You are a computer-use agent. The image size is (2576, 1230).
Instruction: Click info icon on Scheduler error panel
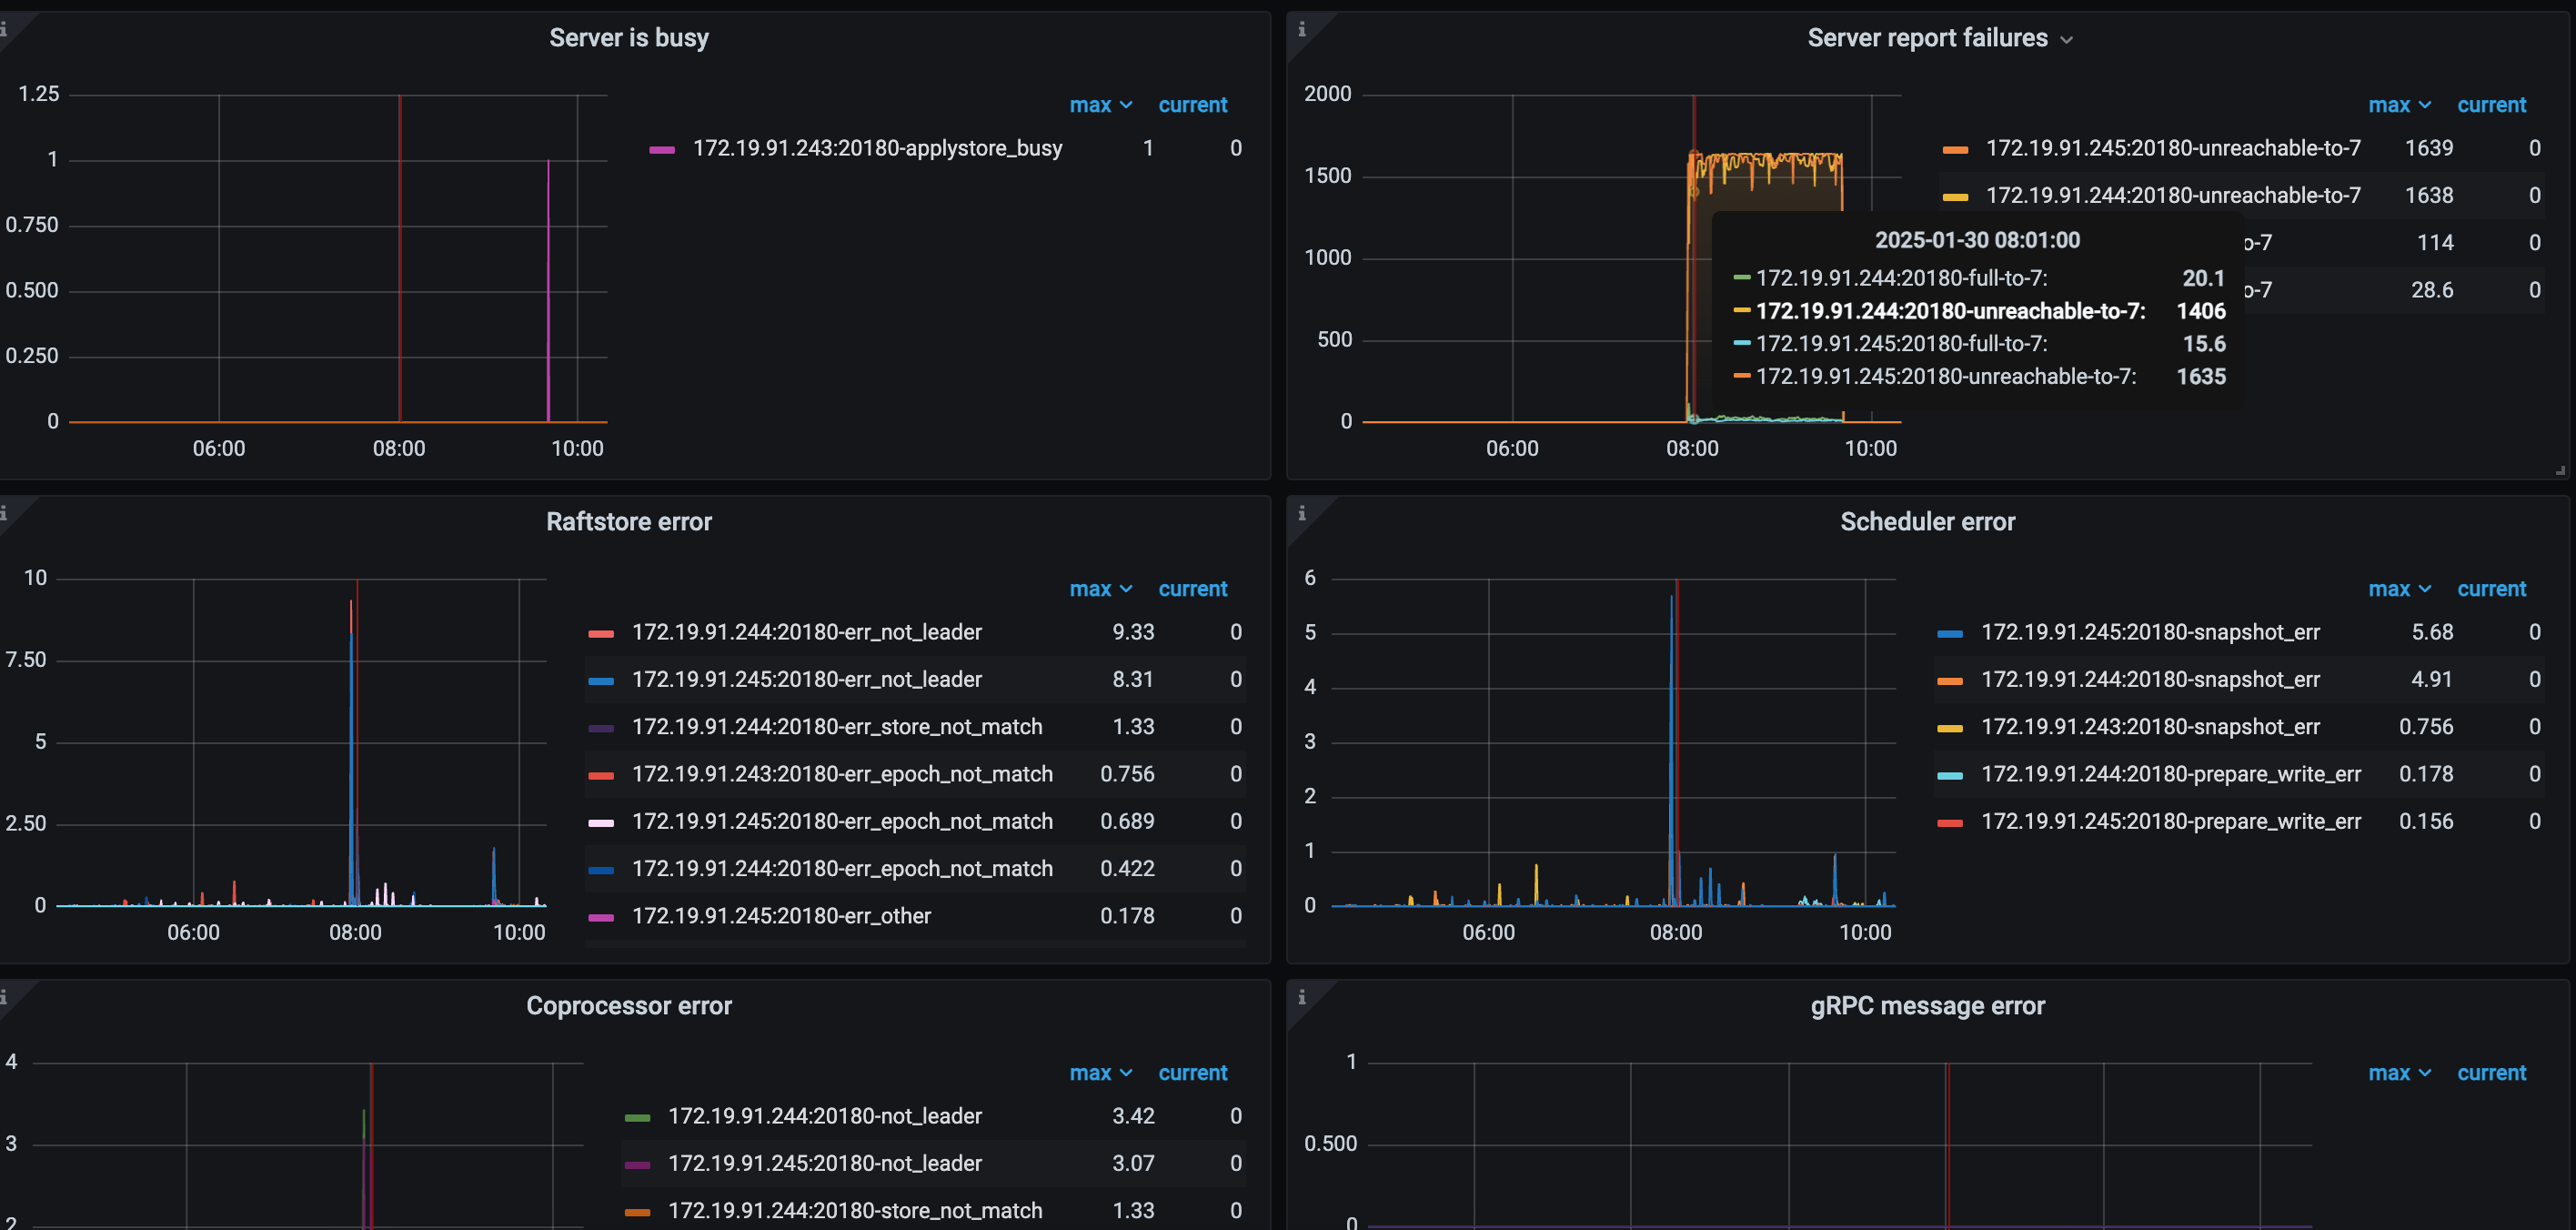click(1301, 513)
